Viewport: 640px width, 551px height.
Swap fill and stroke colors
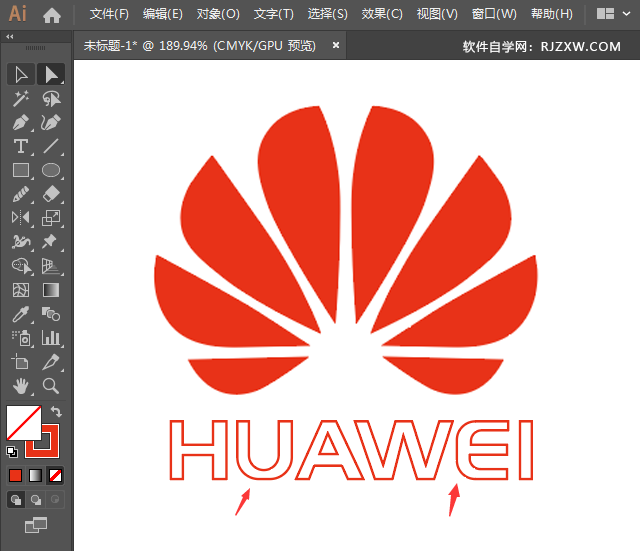tap(56, 411)
